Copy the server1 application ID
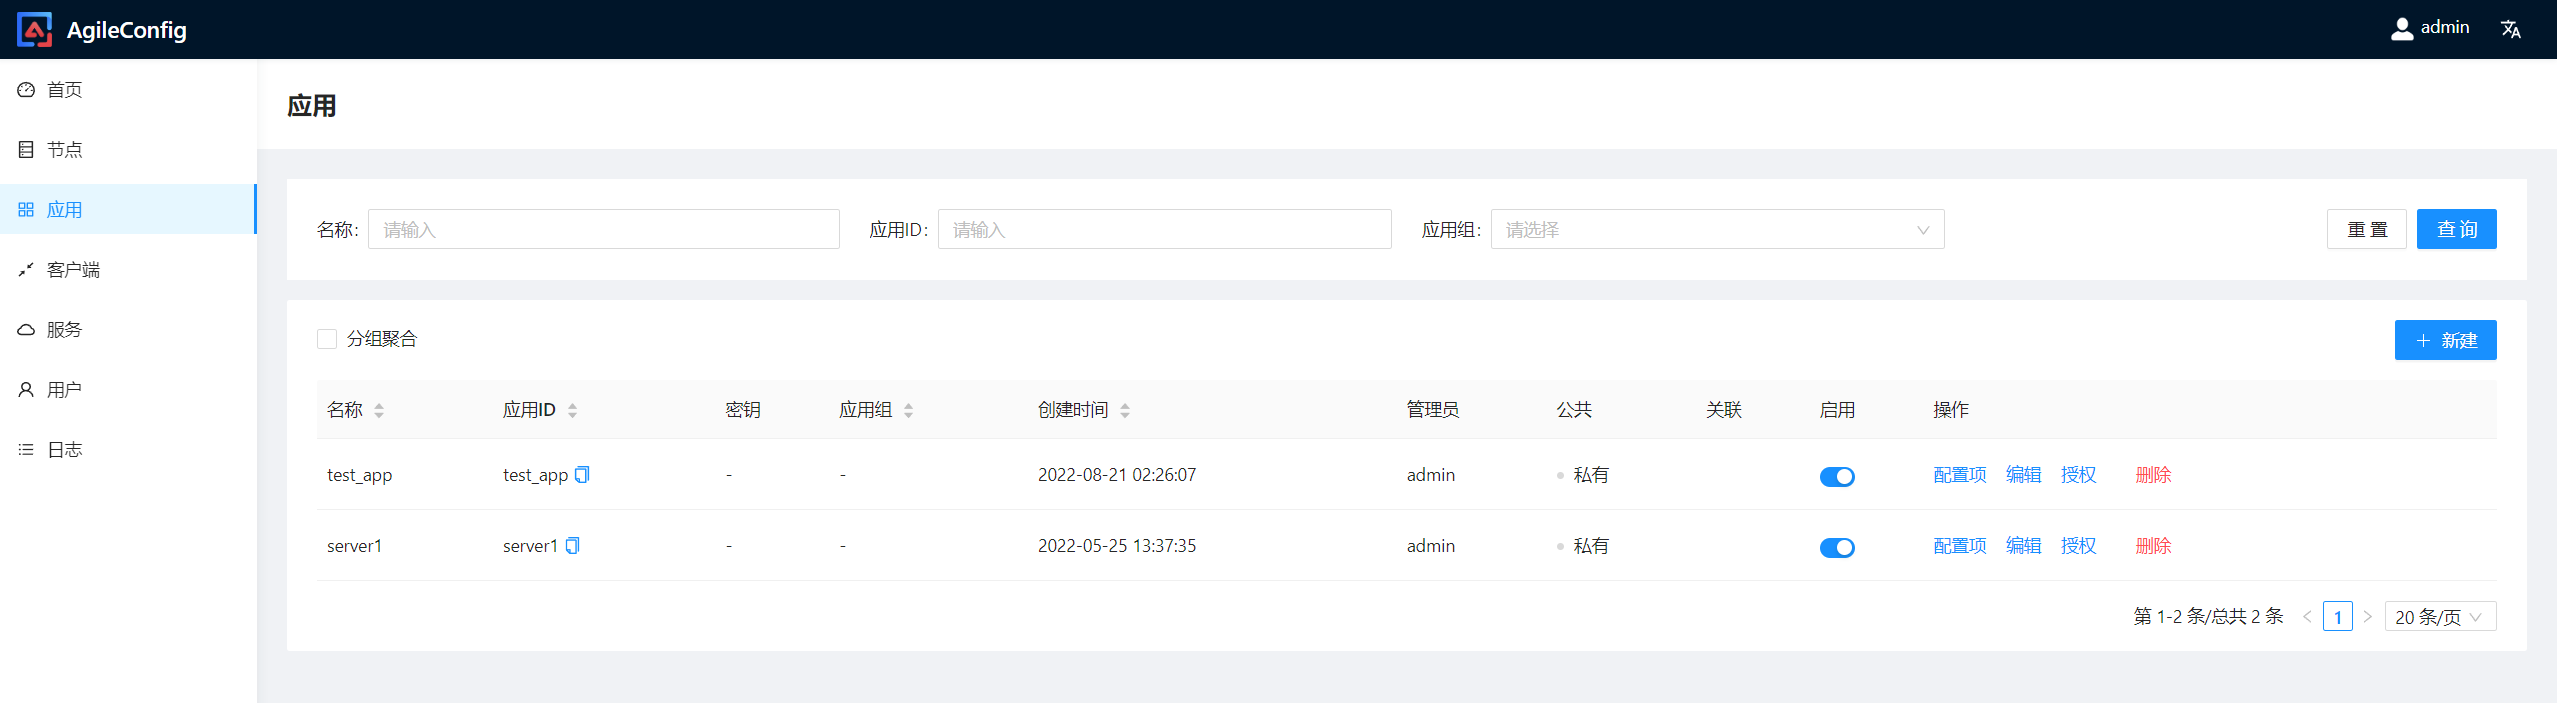Screen dimensions: 2557x703 [572, 546]
